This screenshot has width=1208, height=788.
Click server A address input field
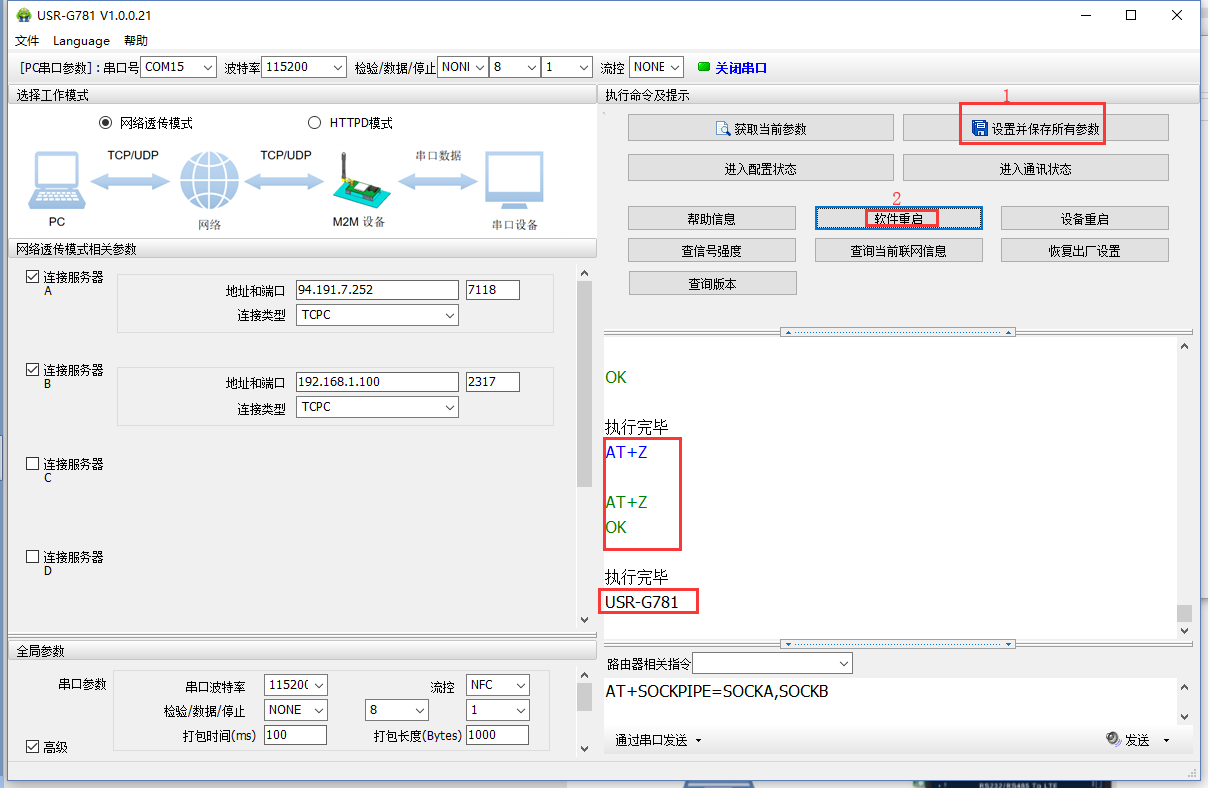(x=376, y=290)
